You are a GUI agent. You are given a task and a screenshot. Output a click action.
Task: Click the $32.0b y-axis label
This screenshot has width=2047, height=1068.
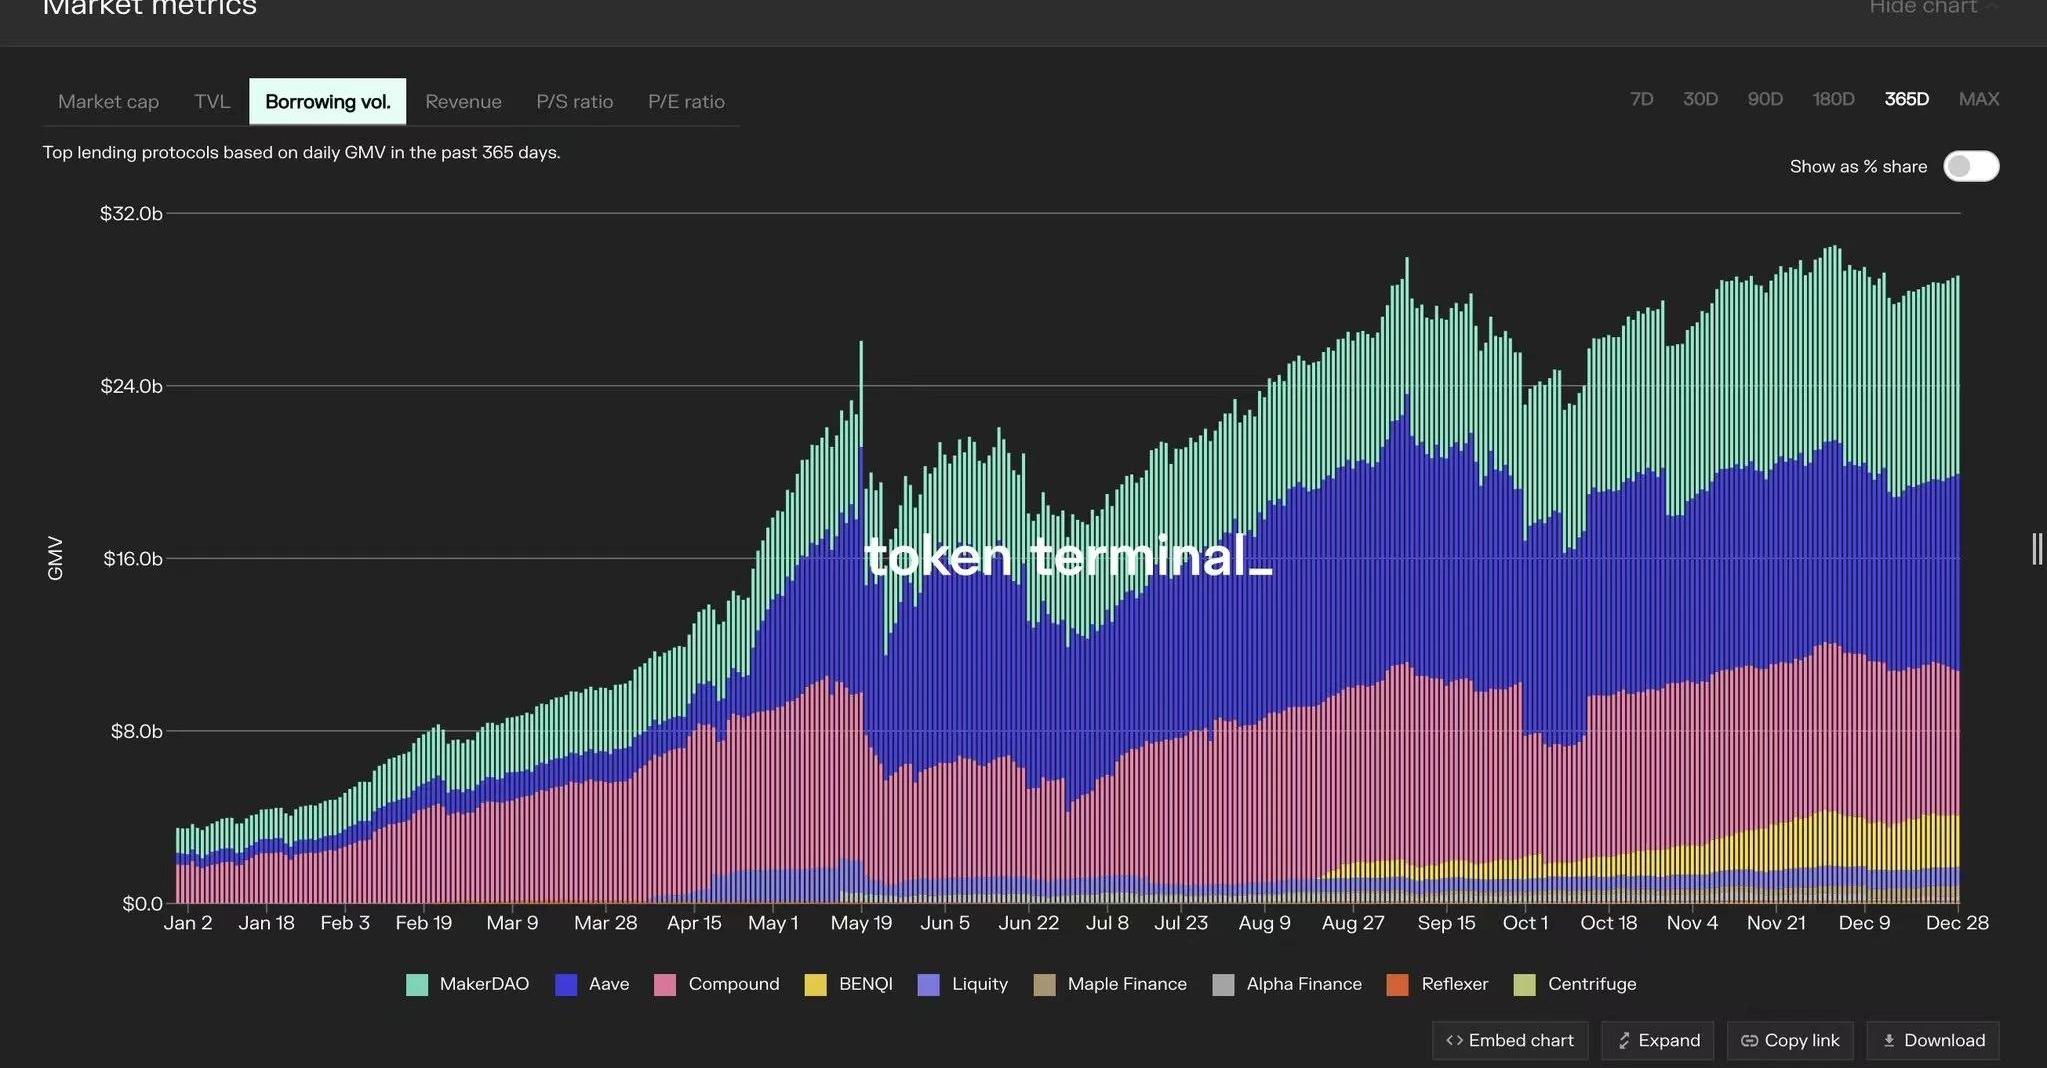[131, 213]
